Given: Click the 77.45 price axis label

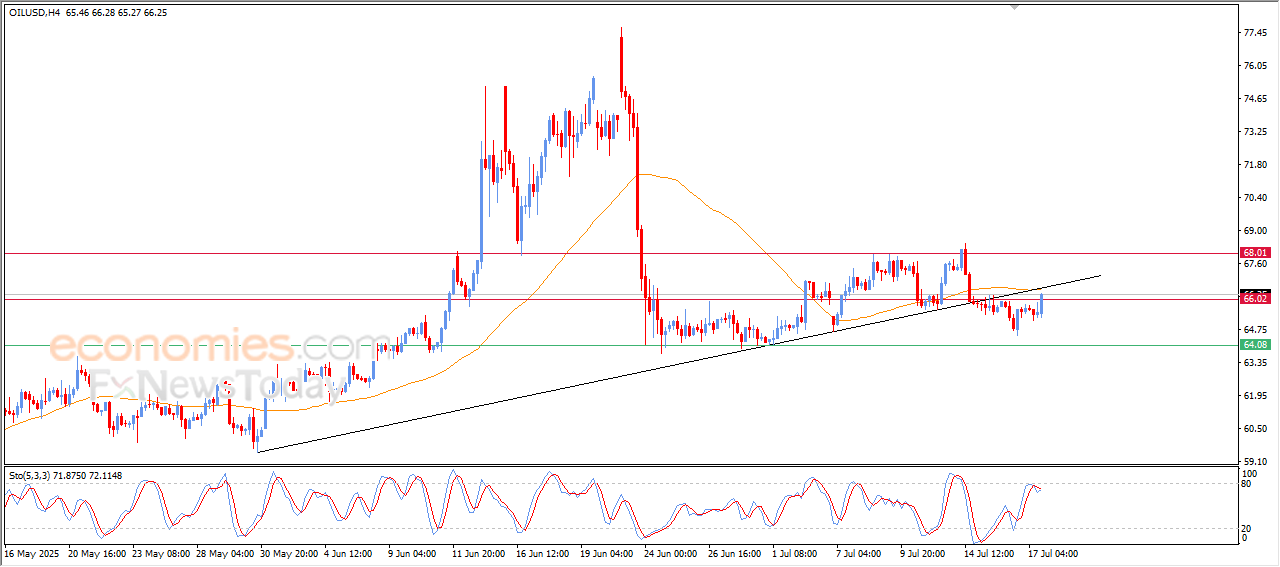Looking at the screenshot, I should [1255, 33].
